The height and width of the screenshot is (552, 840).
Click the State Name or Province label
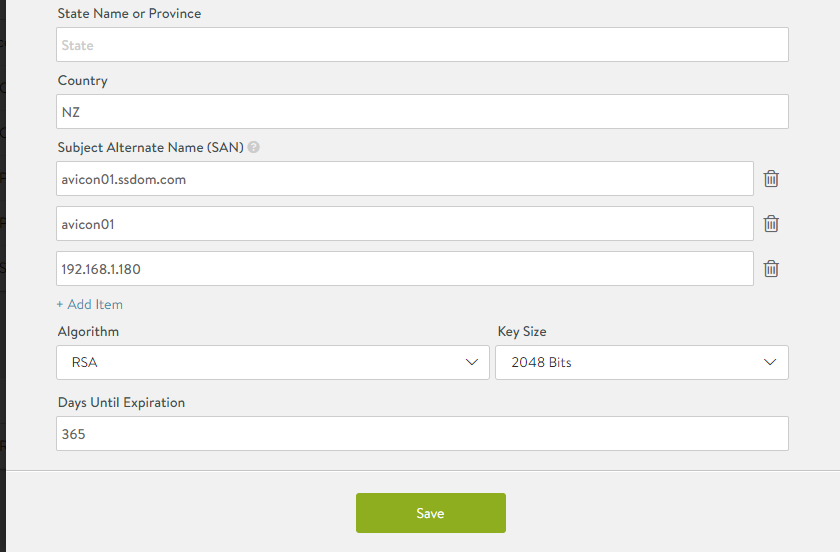[130, 13]
